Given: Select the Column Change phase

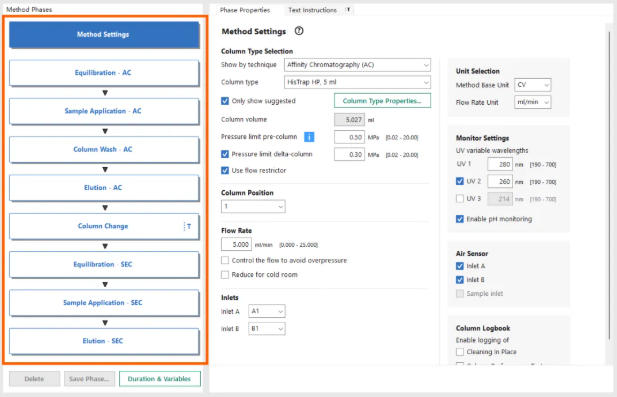Looking at the screenshot, I should pos(104,226).
